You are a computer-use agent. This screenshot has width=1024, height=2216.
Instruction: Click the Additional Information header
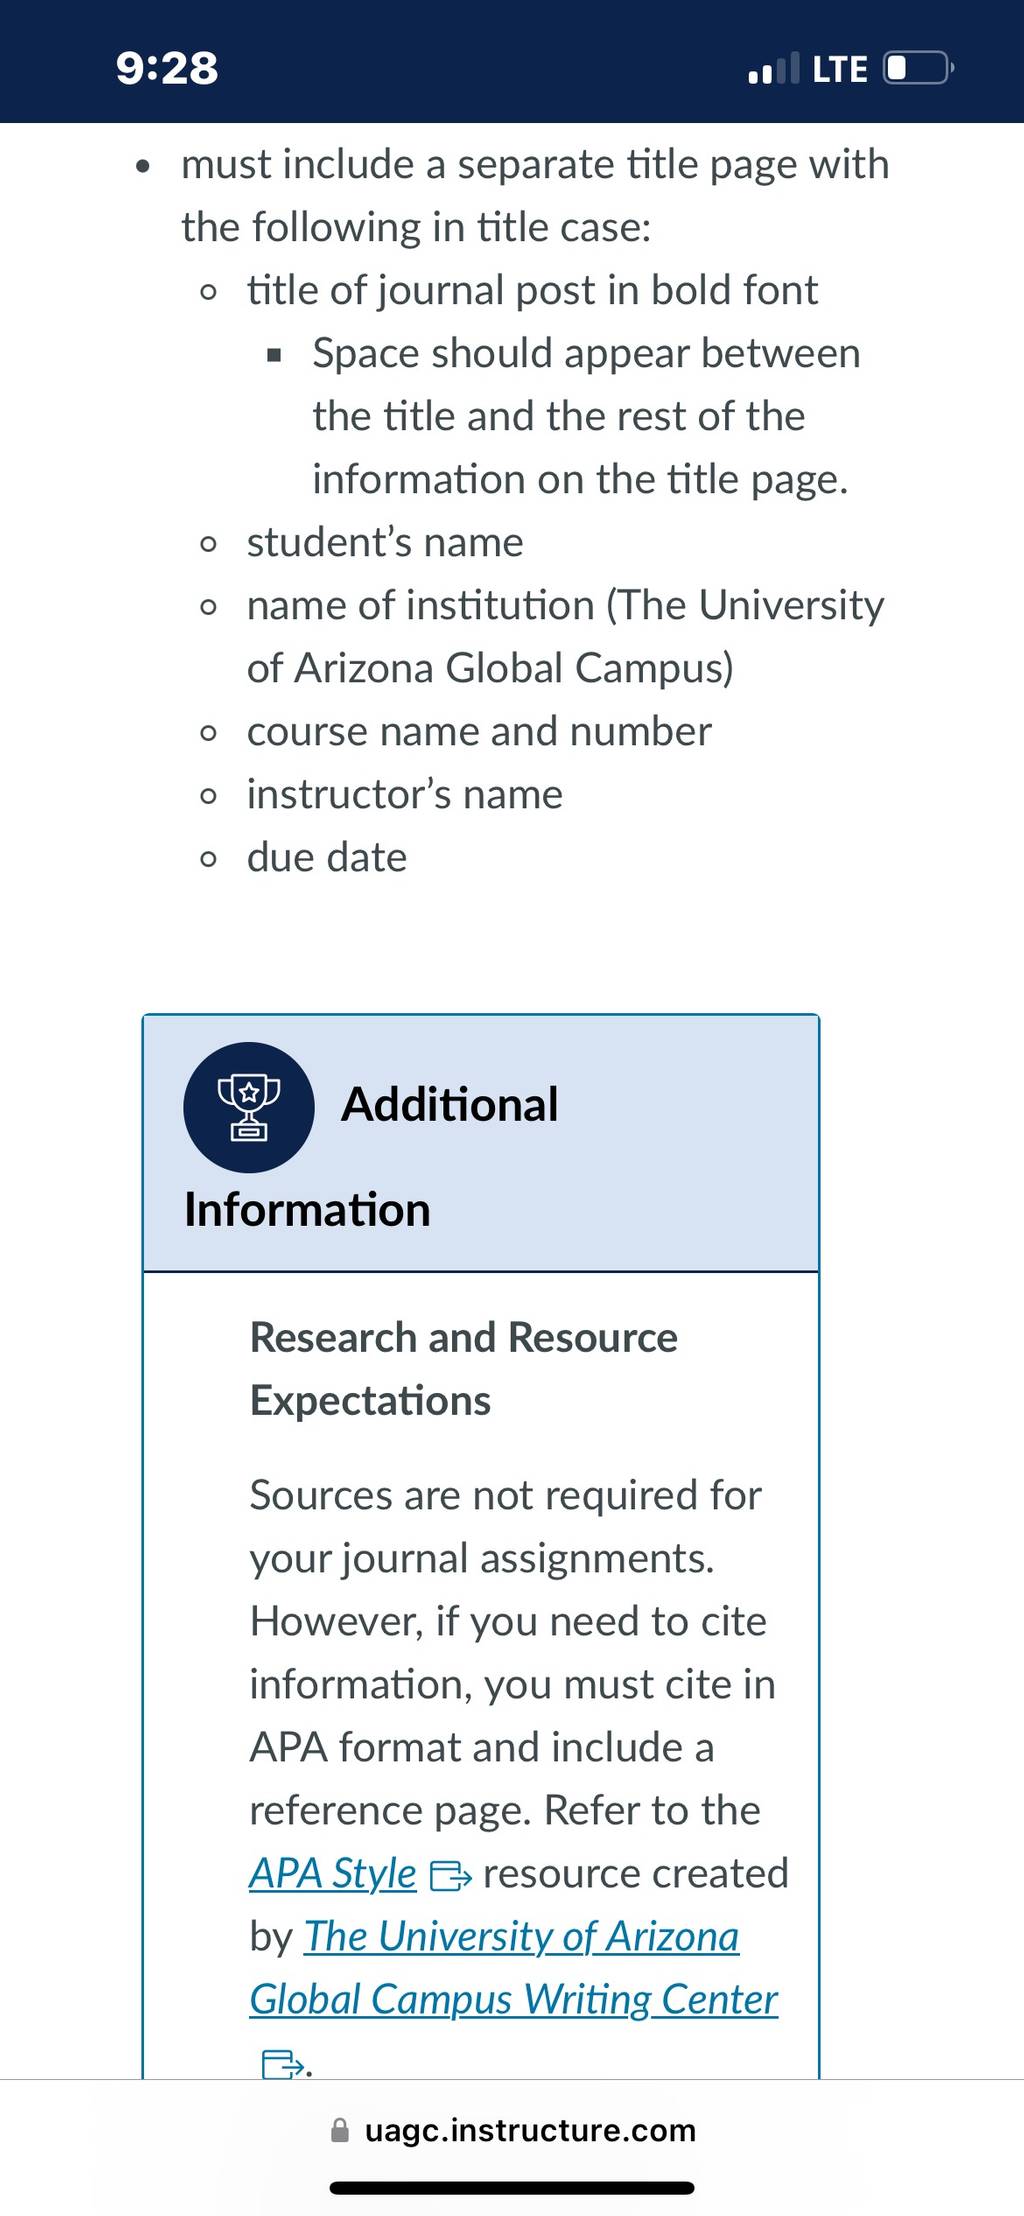point(481,1143)
